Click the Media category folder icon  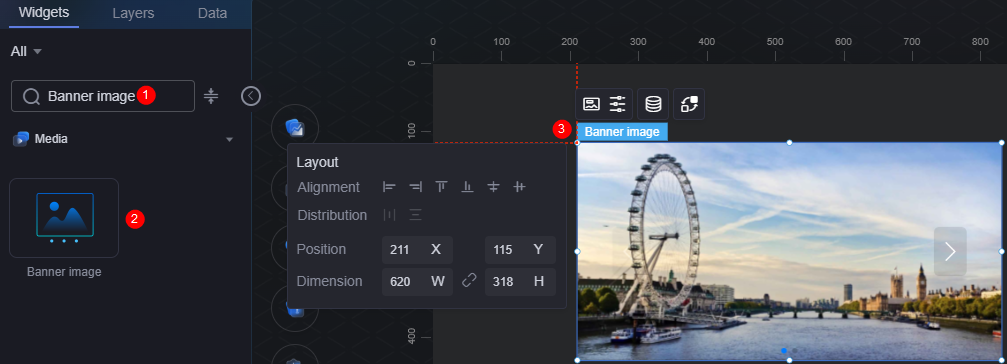click(x=21, y=139)
